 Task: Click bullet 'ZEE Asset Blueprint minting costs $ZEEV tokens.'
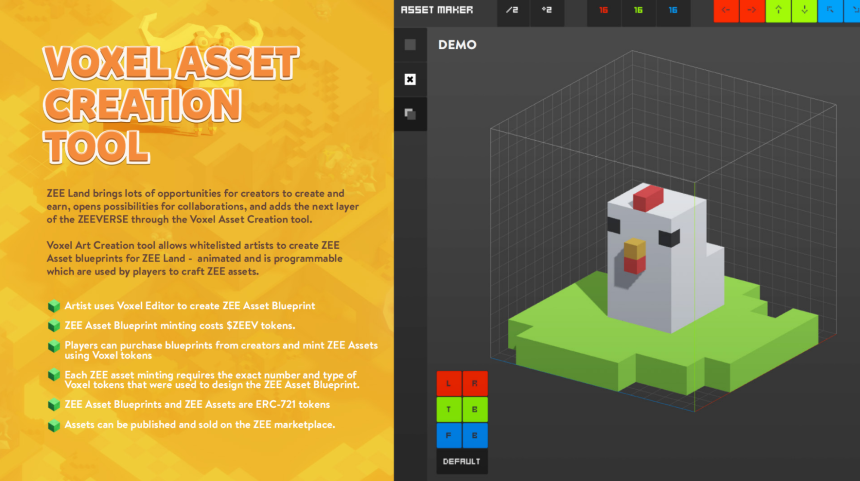180,326
